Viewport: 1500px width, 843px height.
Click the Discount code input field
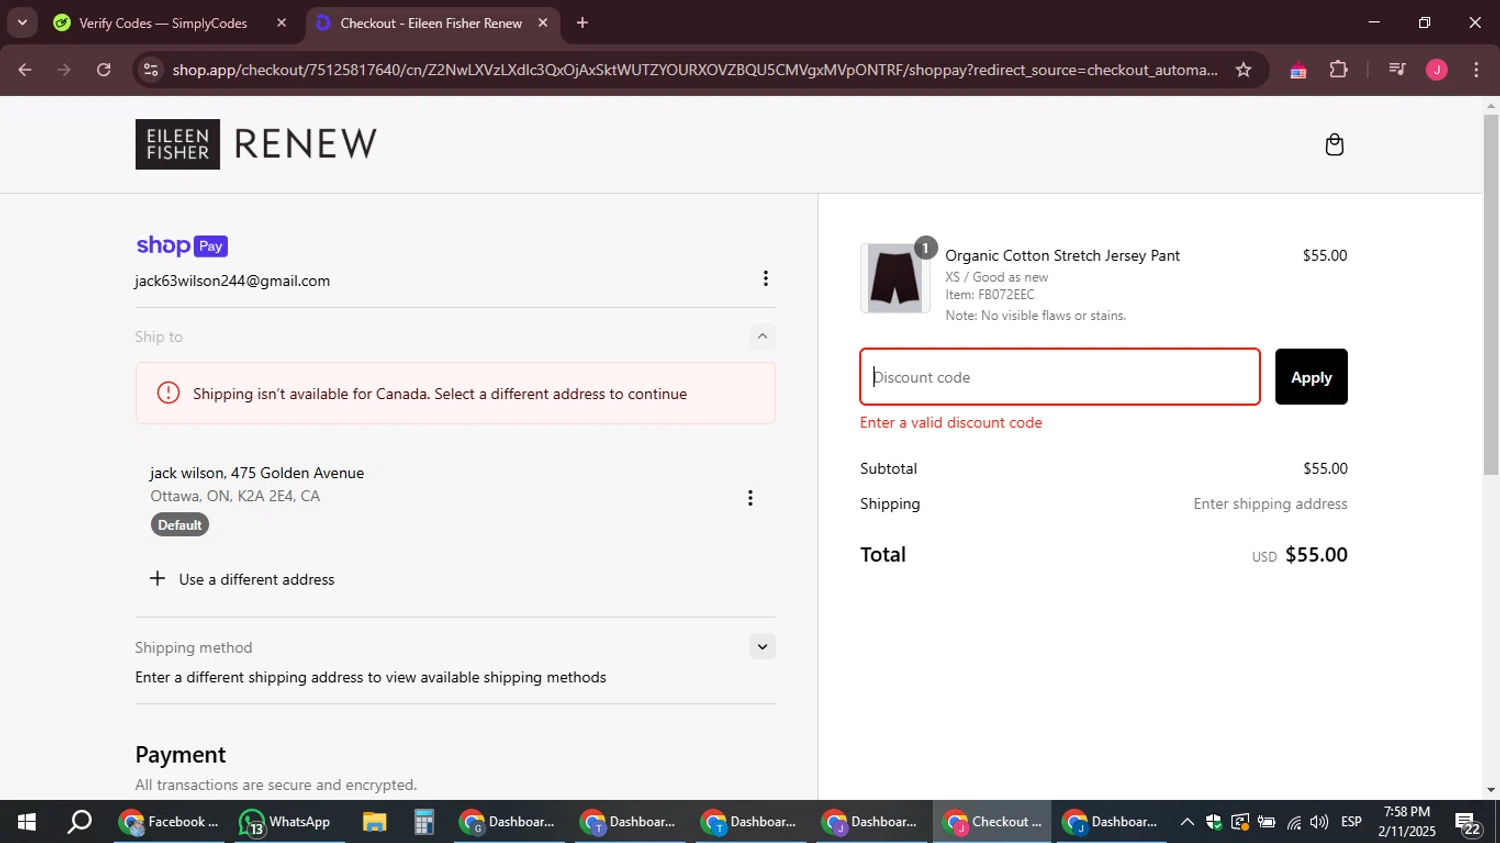click(1060, 377)
